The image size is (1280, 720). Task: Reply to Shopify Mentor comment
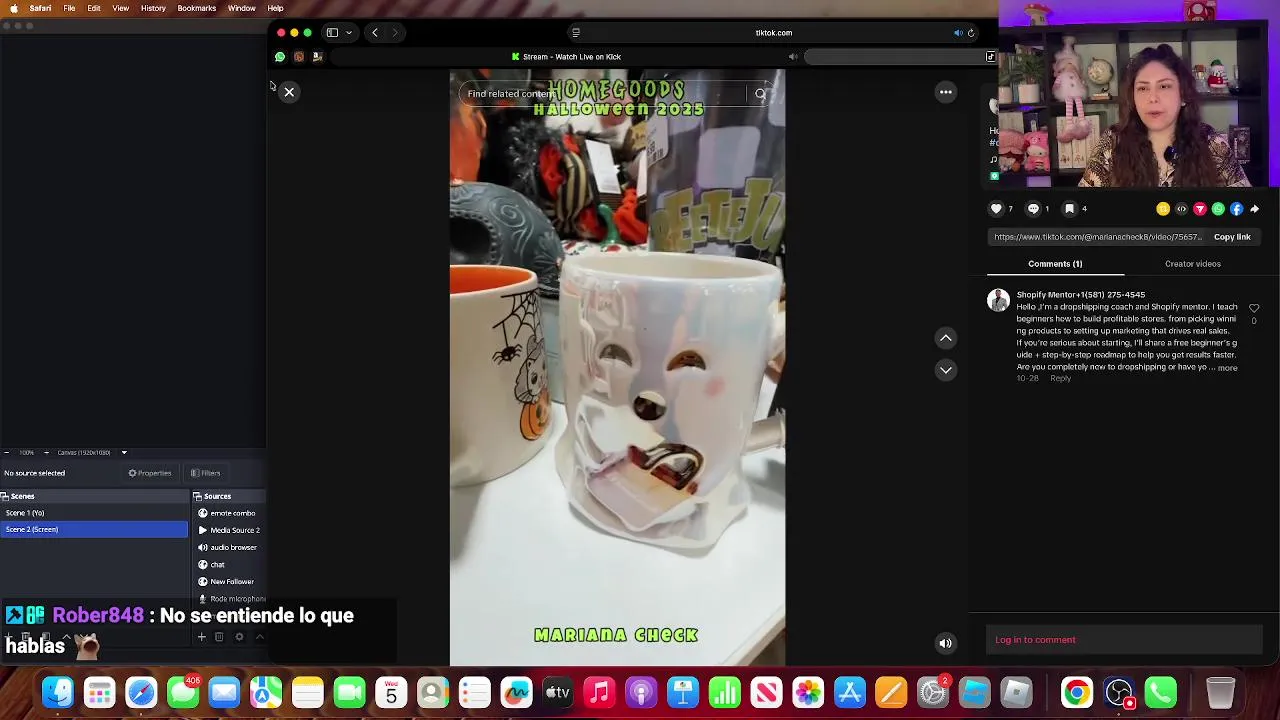[1060, 379]
